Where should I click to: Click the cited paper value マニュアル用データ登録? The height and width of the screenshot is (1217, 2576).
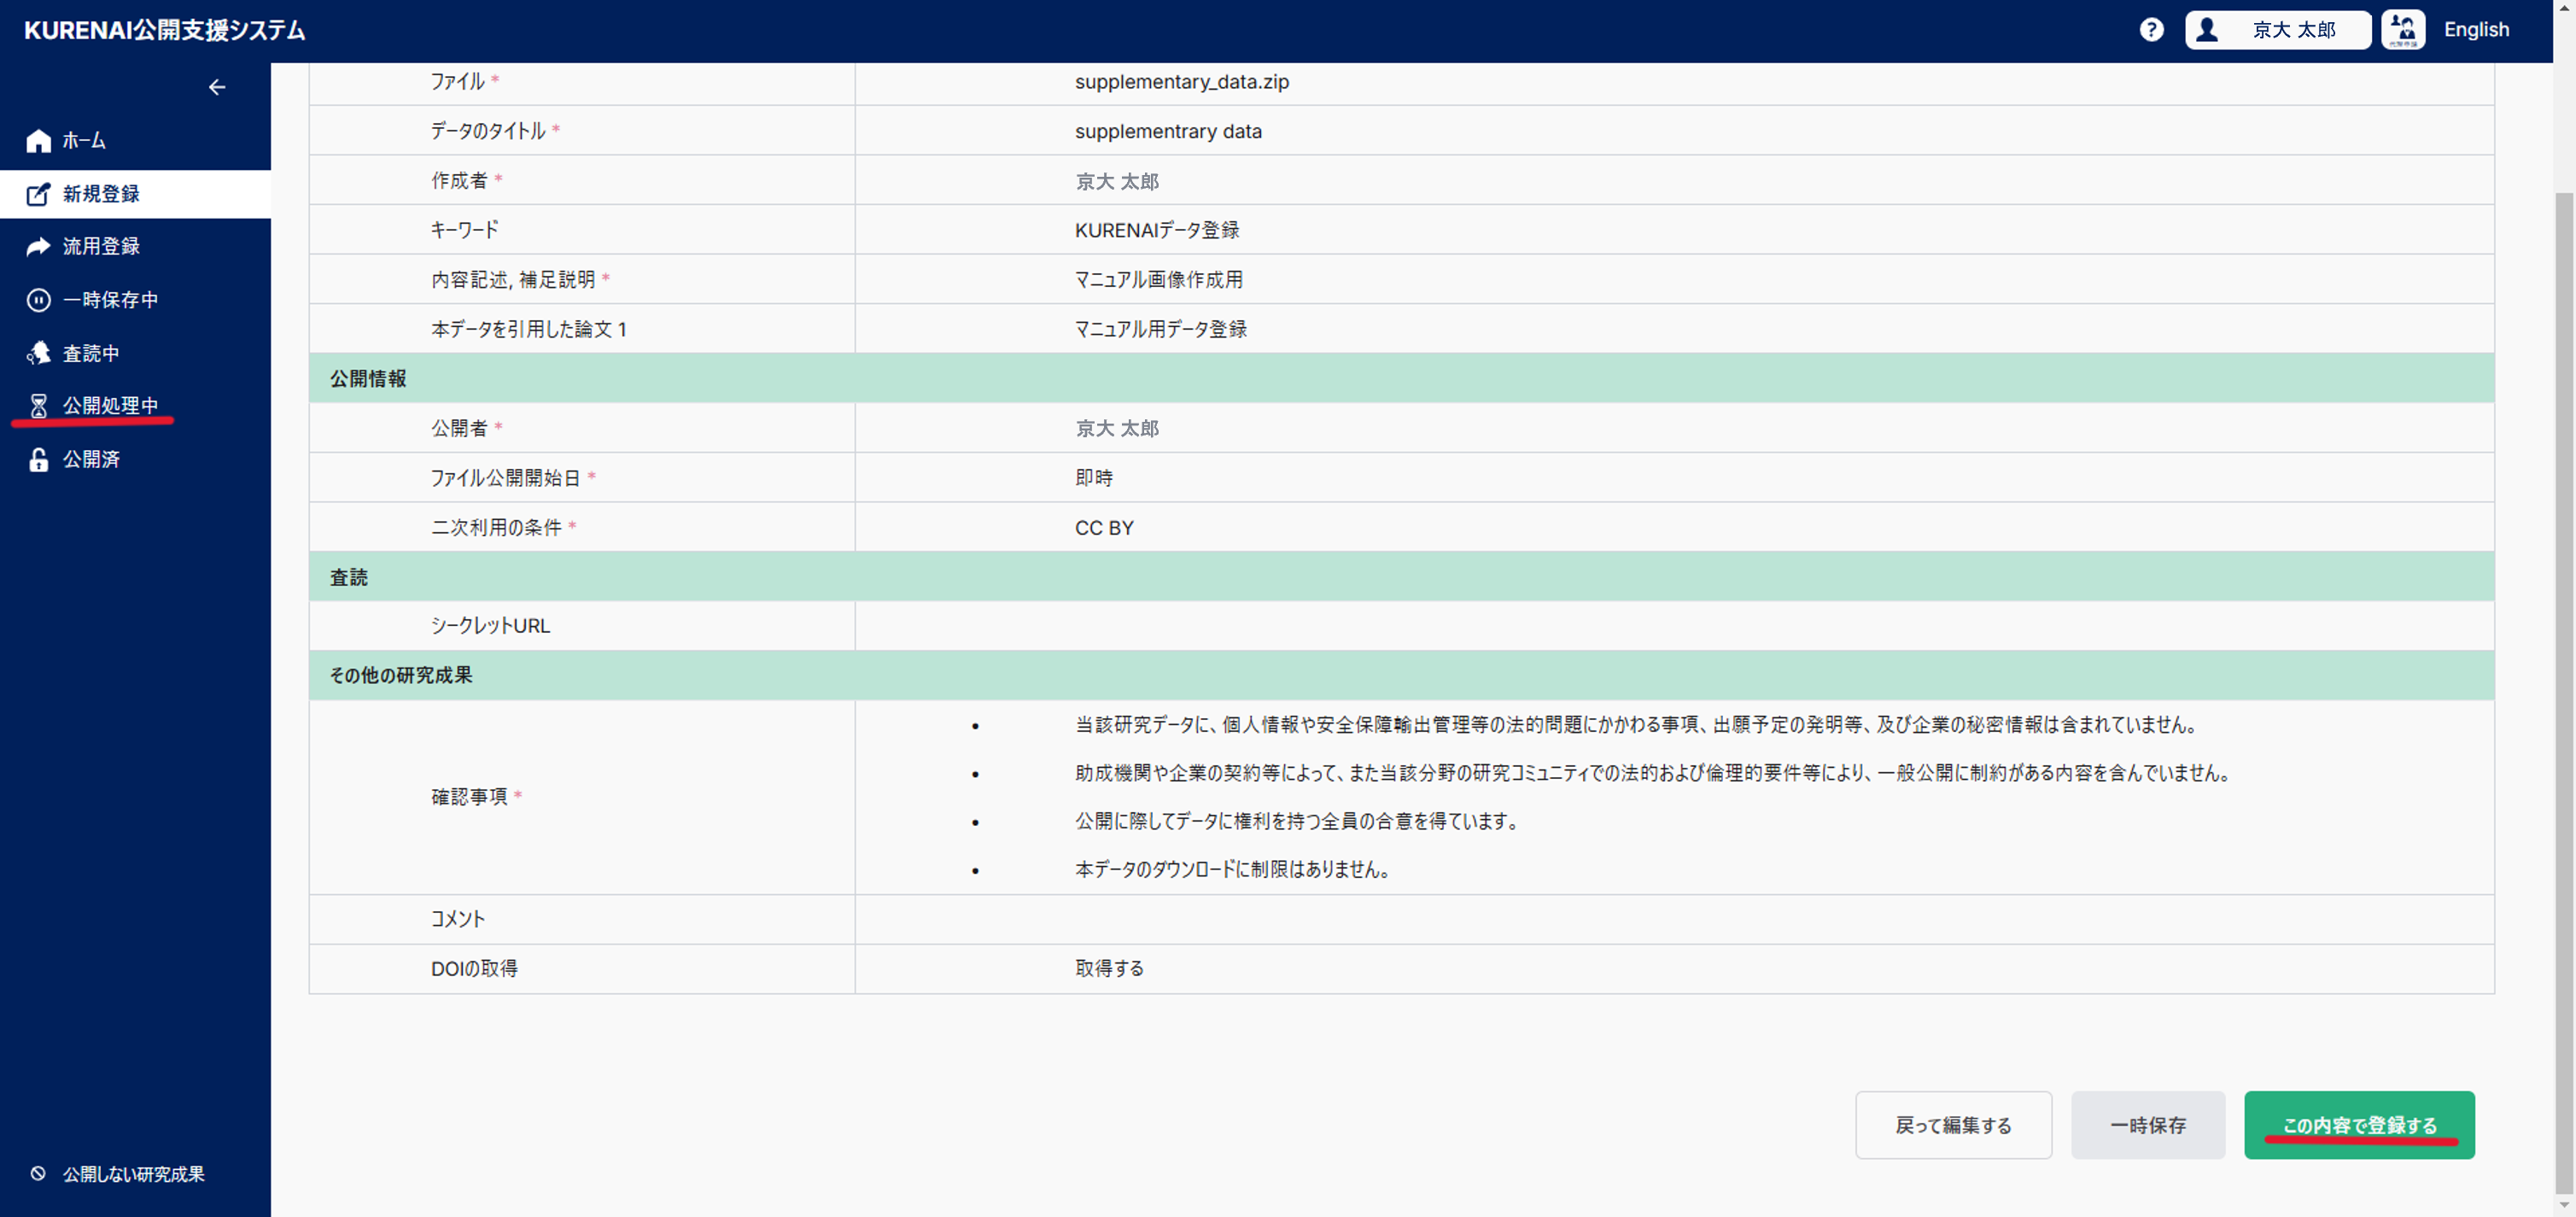coord(1161,330)
